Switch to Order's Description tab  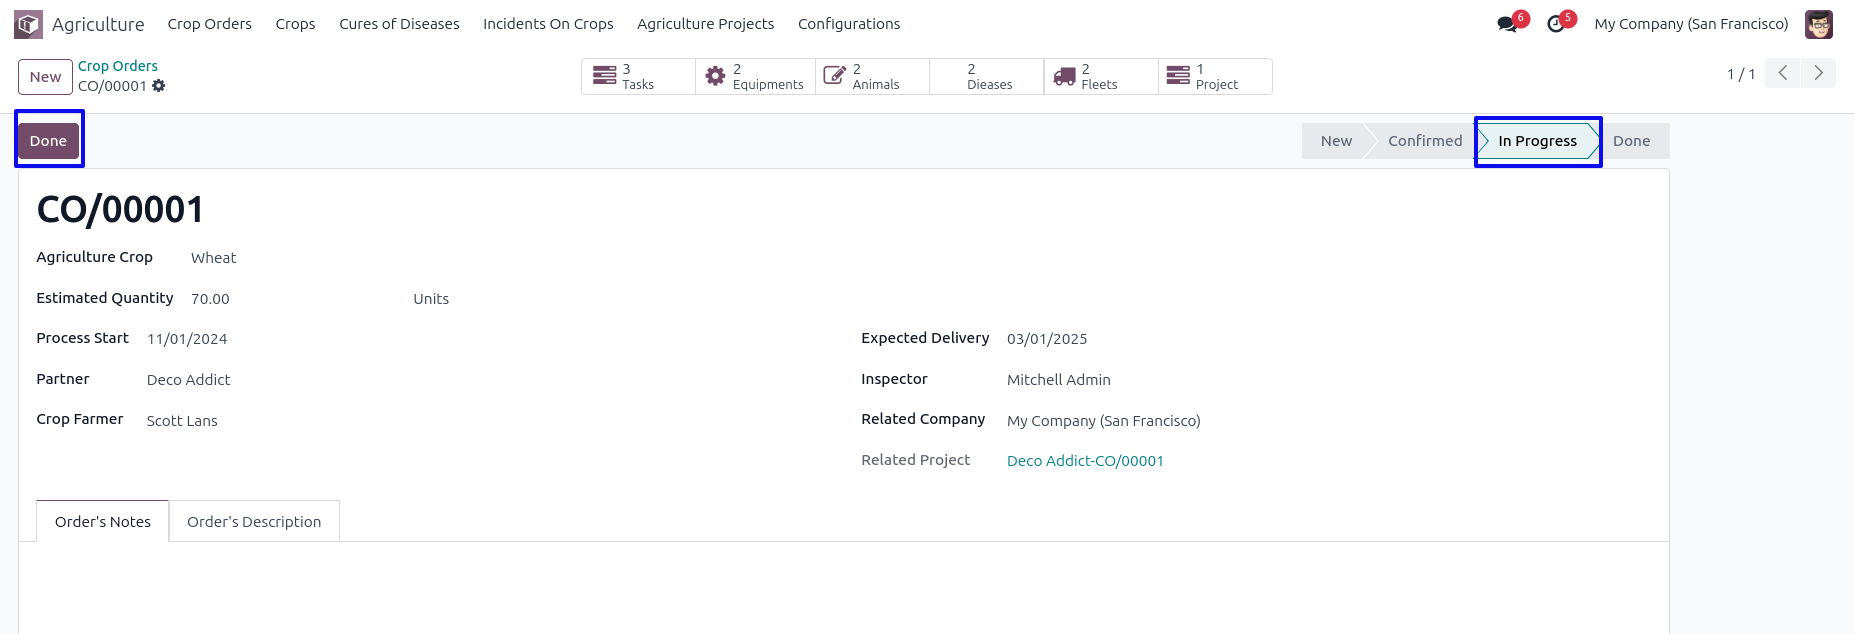[254, 522]
